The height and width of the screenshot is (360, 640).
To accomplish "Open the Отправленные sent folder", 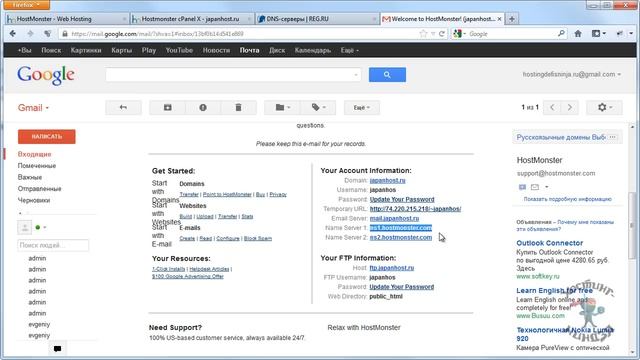I will tap(39, 189).
